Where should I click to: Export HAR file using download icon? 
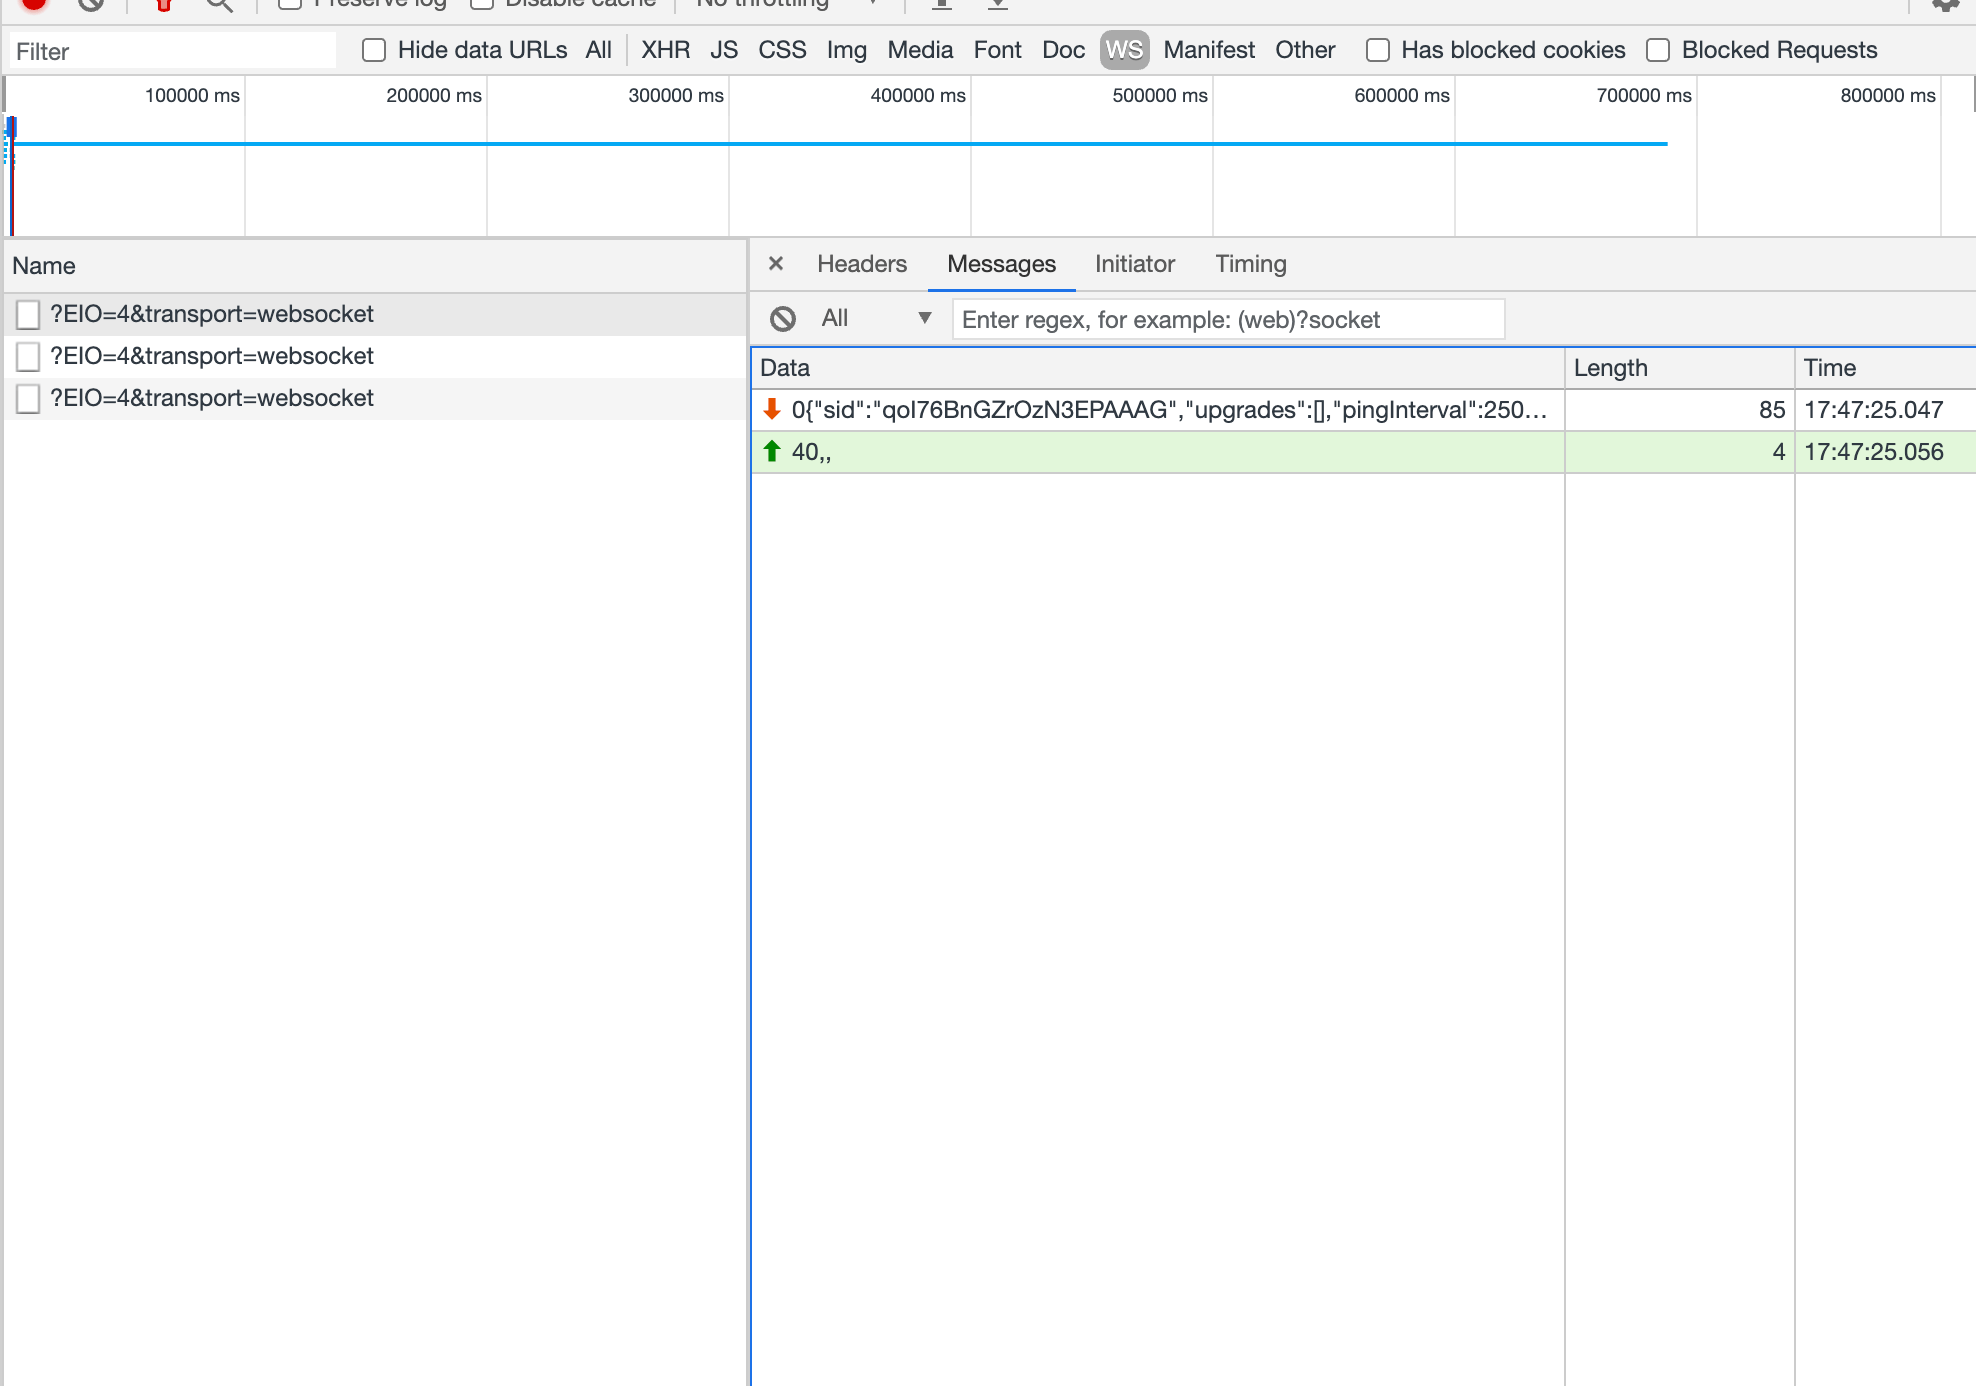tap(998, 4)
